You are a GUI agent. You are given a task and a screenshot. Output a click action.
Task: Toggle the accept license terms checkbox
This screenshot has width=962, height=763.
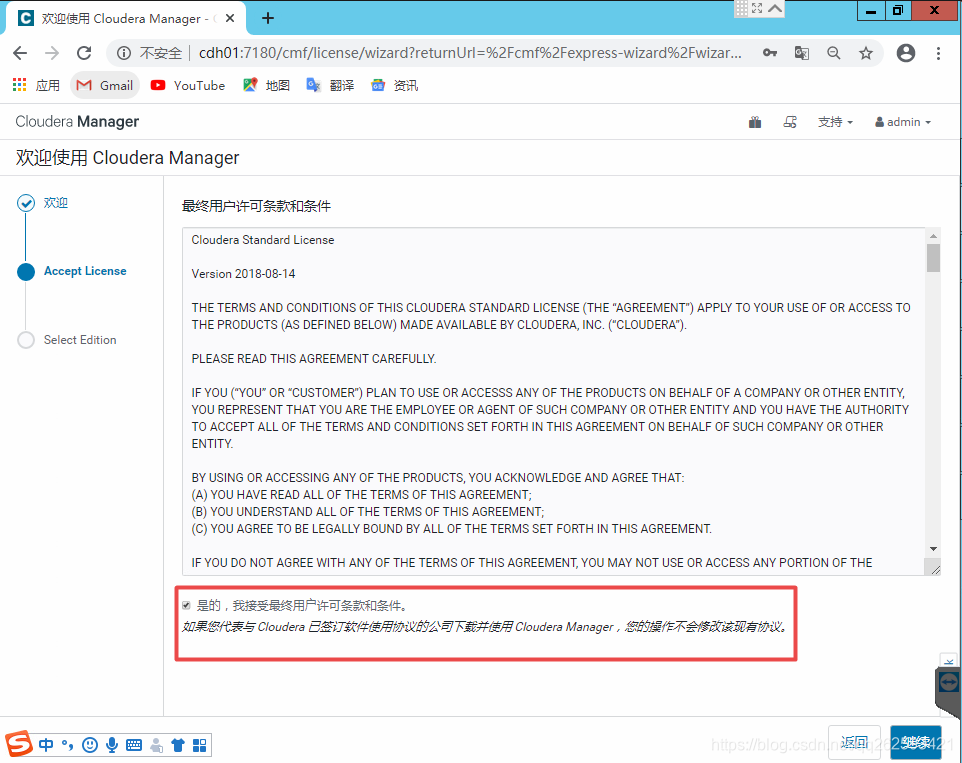coord(187,606)
